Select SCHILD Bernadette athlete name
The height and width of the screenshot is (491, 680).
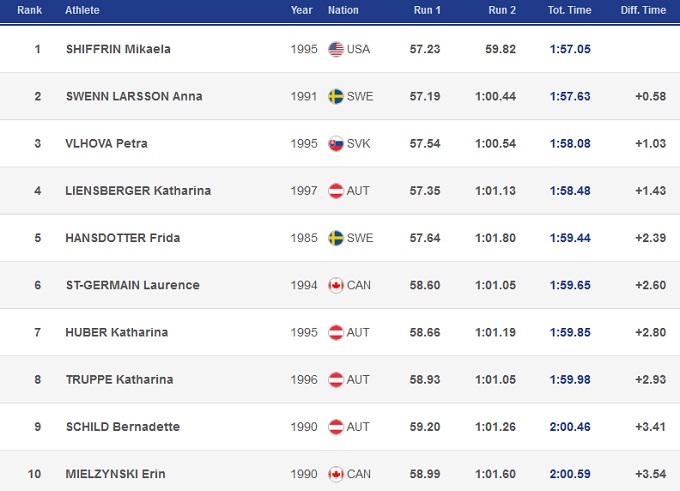(x=122, y=427)
